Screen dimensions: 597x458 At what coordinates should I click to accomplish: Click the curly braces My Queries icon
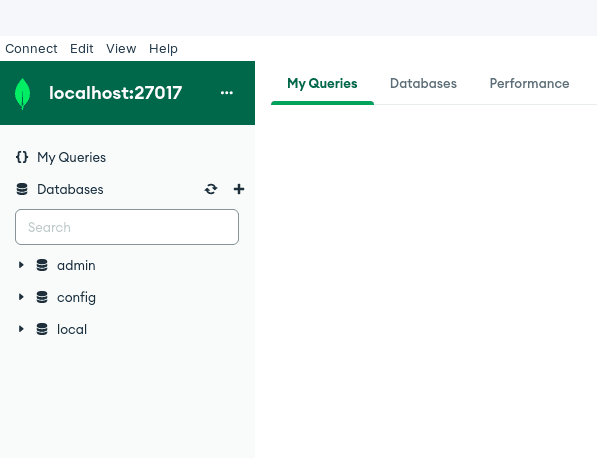(22, 157)
